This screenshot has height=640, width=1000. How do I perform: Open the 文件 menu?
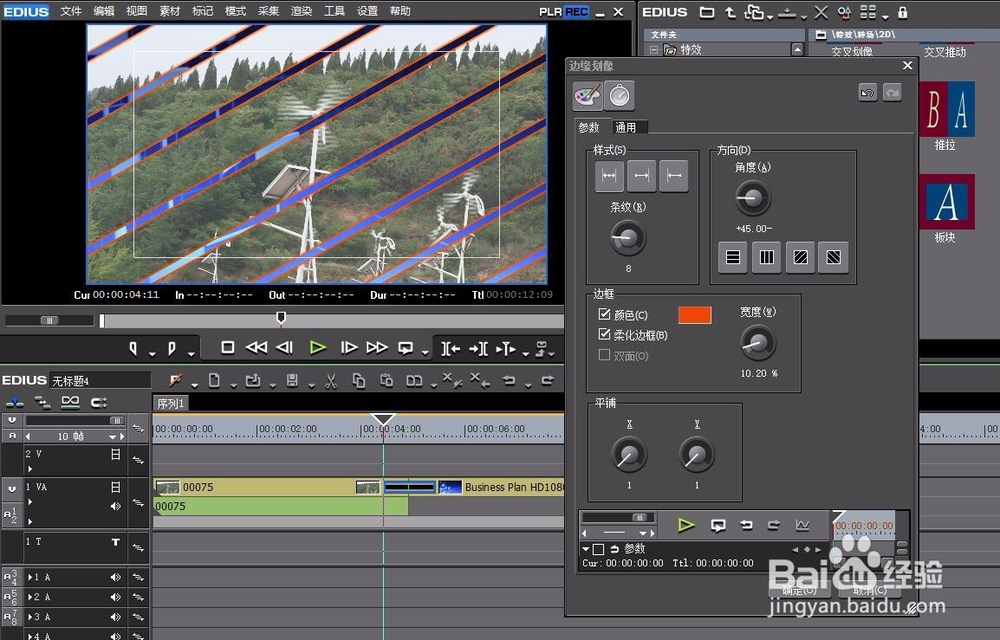tap(71, 11)
